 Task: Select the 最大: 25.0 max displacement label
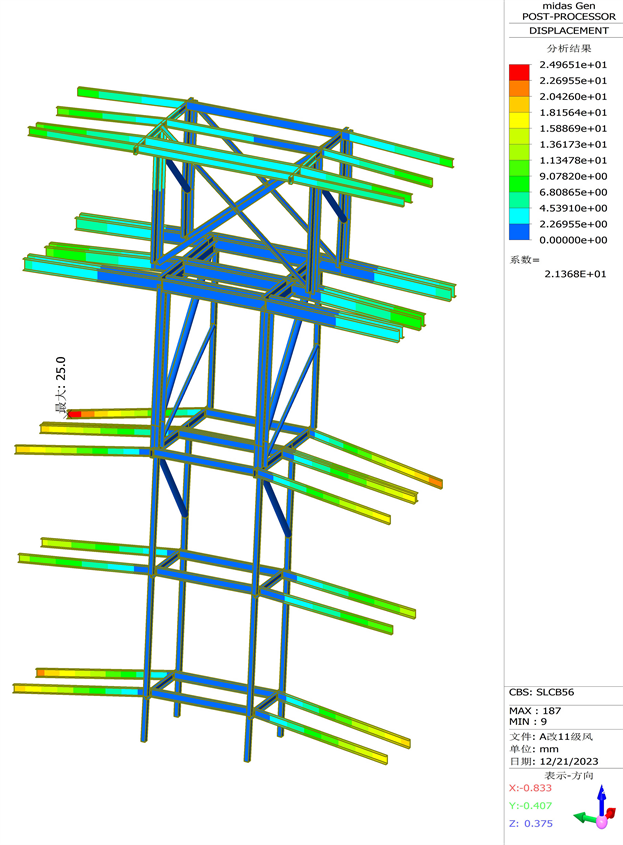click(60, 384)
